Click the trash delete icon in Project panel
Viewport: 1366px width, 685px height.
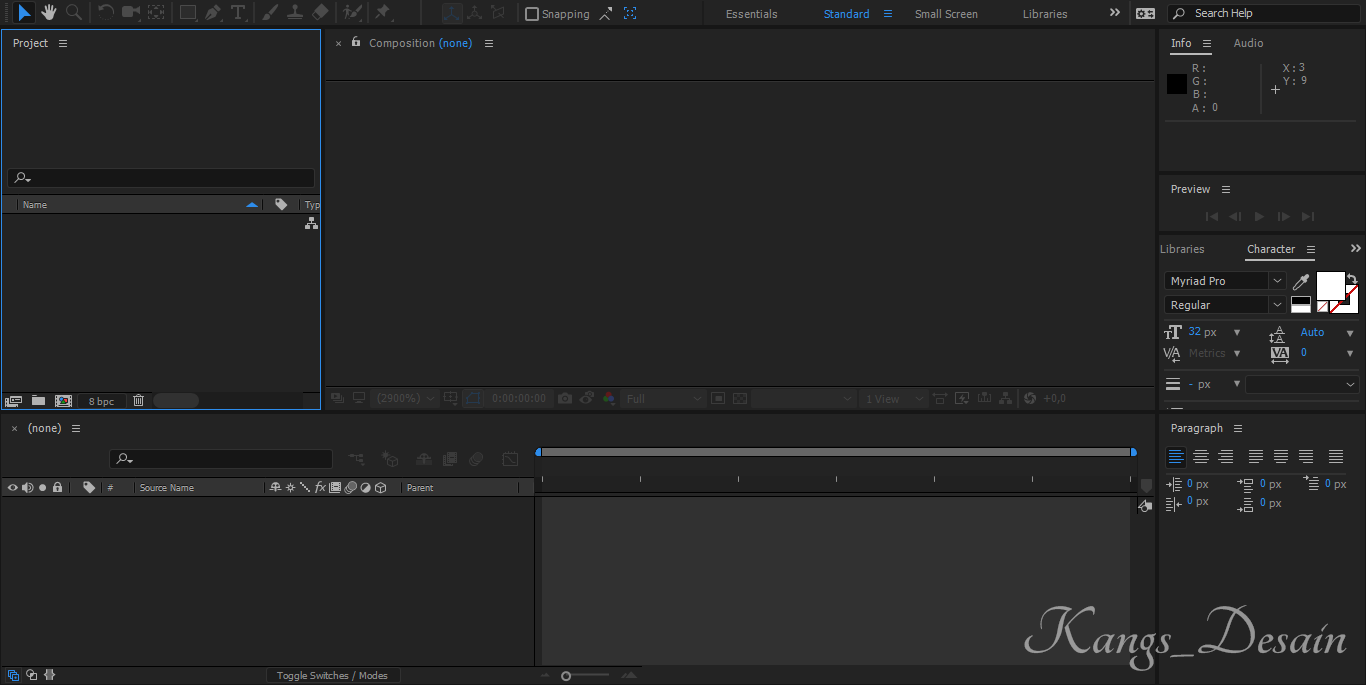[x=139, y=401]
